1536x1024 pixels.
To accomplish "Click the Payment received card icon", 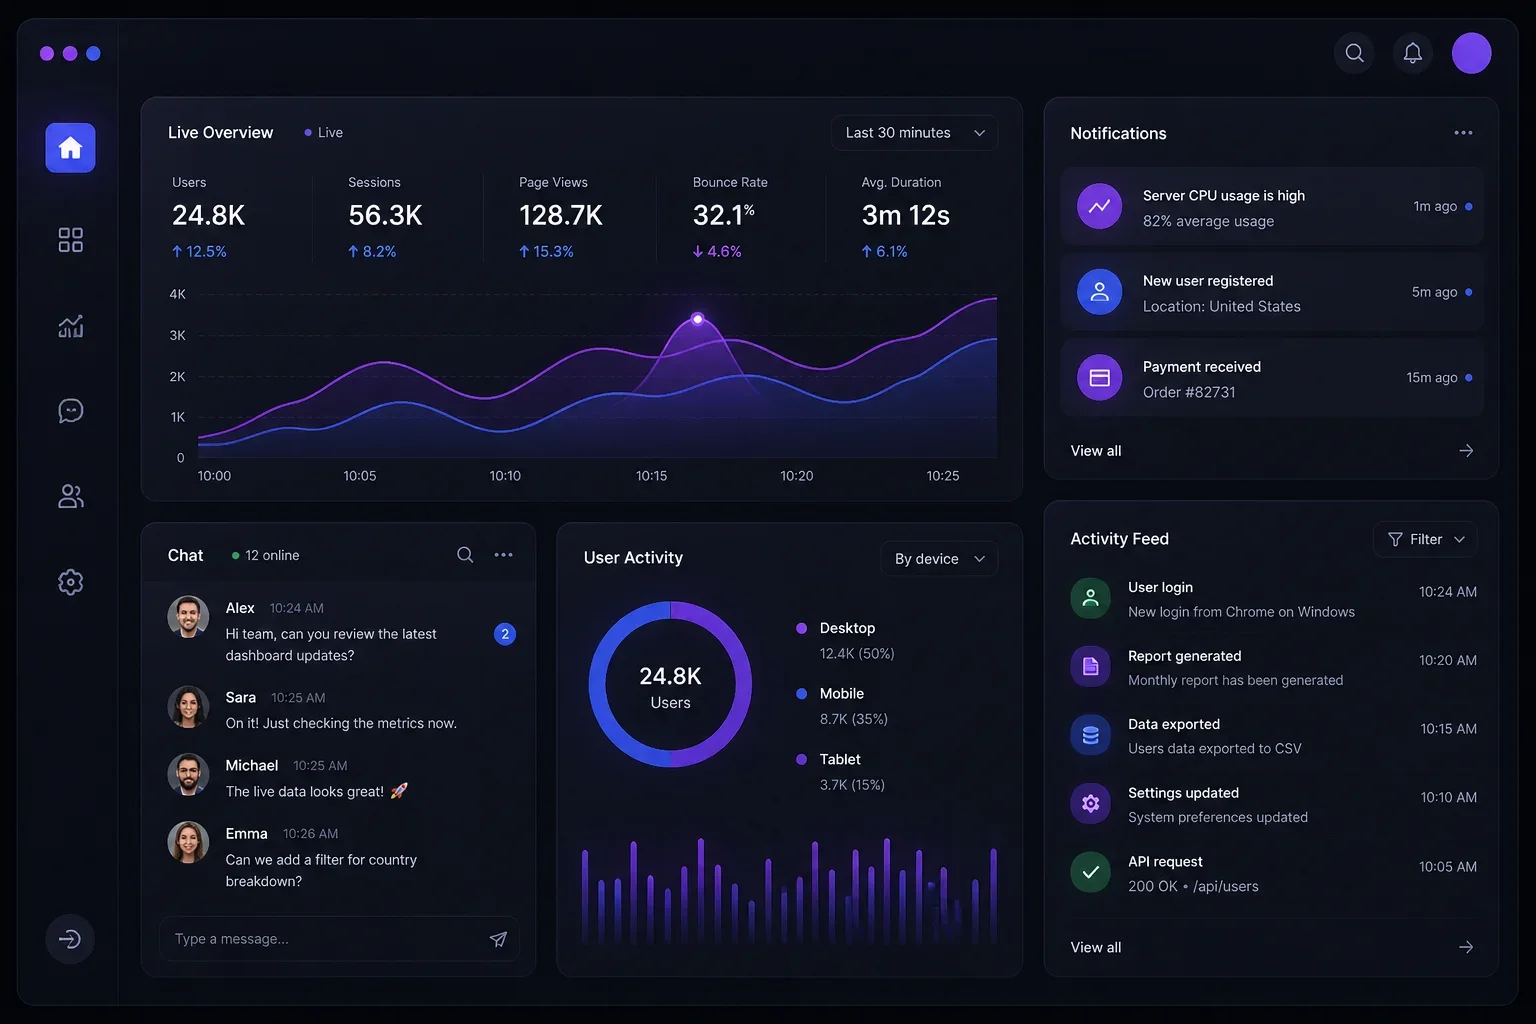I will point(1099,378).
